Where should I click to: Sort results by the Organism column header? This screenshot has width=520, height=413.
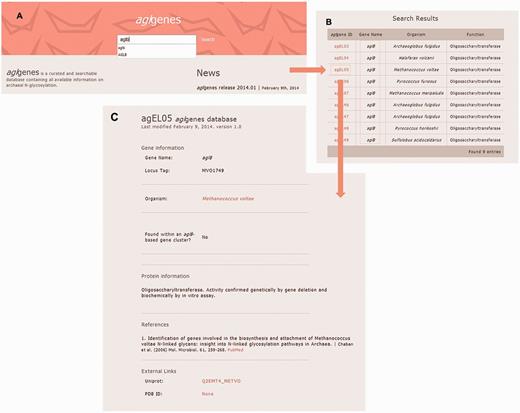[416, 34]
